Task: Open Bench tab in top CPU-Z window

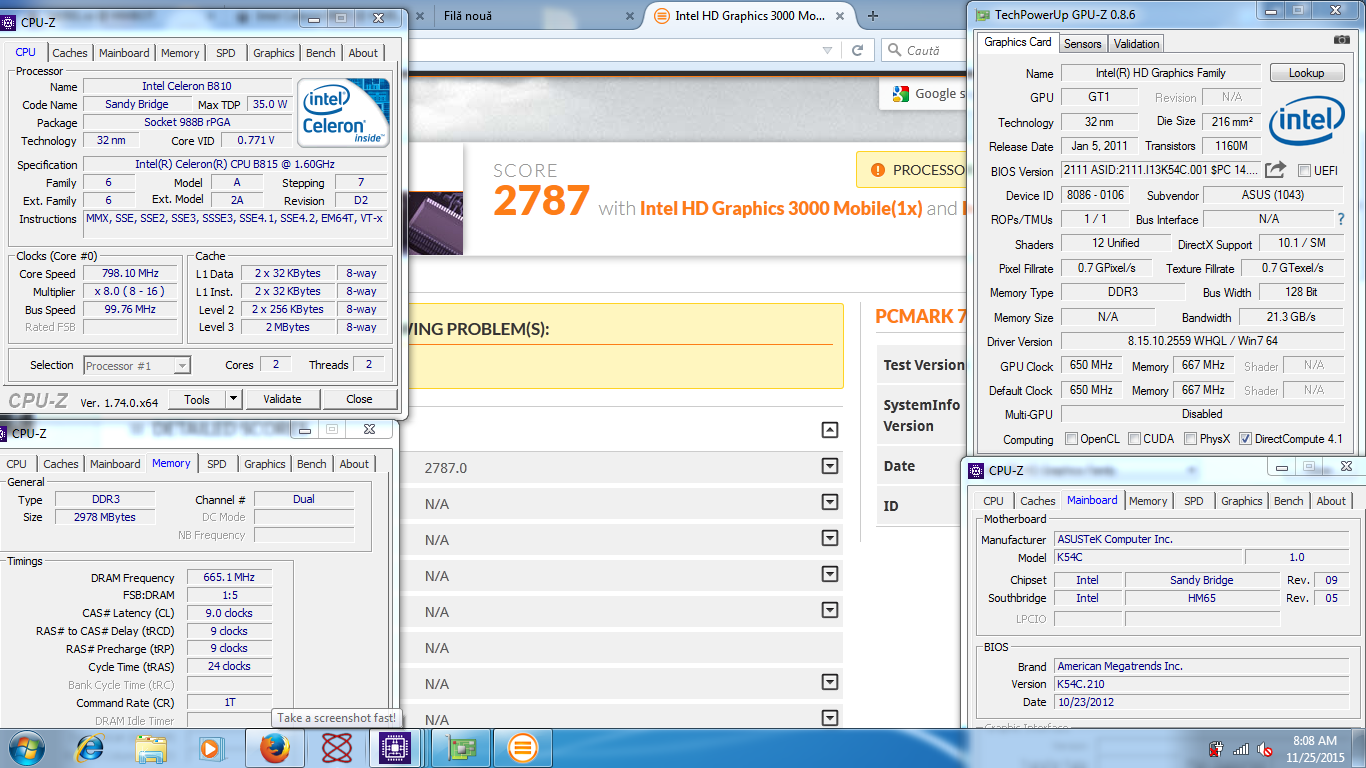Action: click(x=321, y=53)
